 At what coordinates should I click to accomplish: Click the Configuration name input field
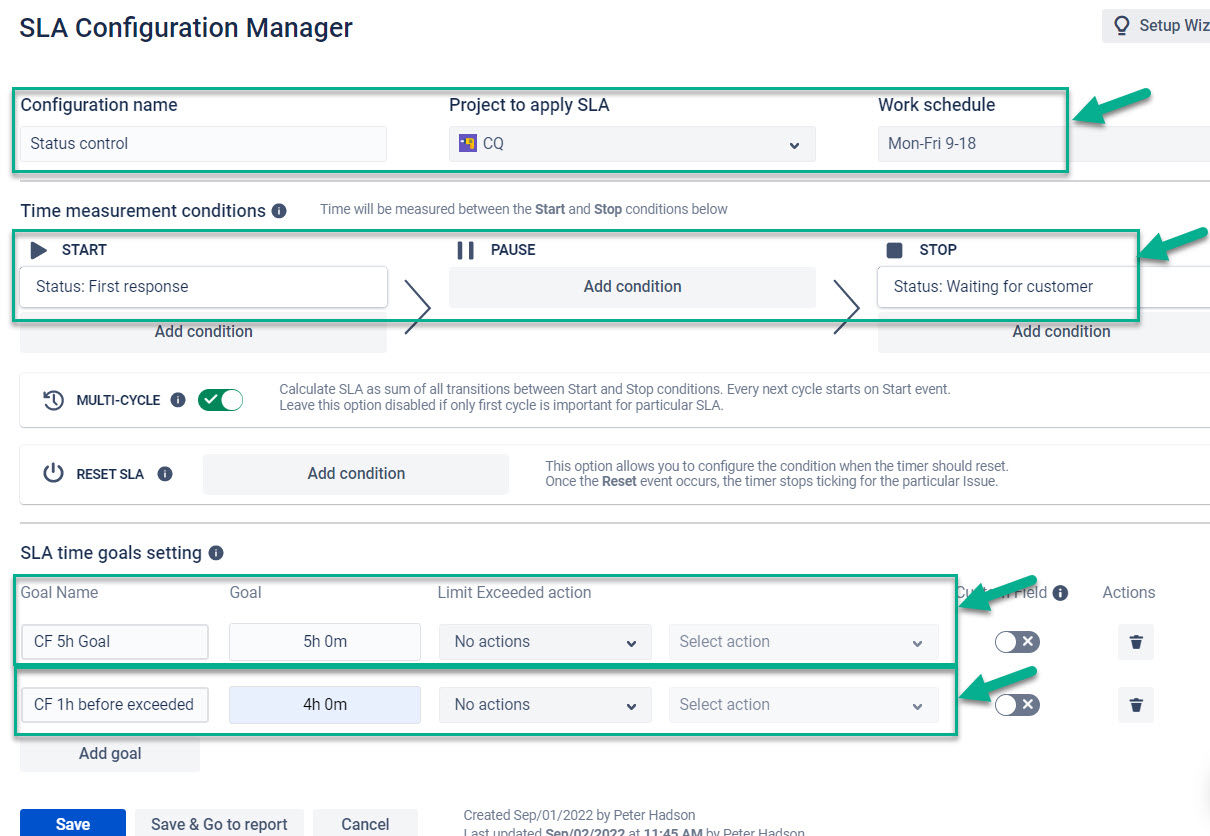click(203, 144)
